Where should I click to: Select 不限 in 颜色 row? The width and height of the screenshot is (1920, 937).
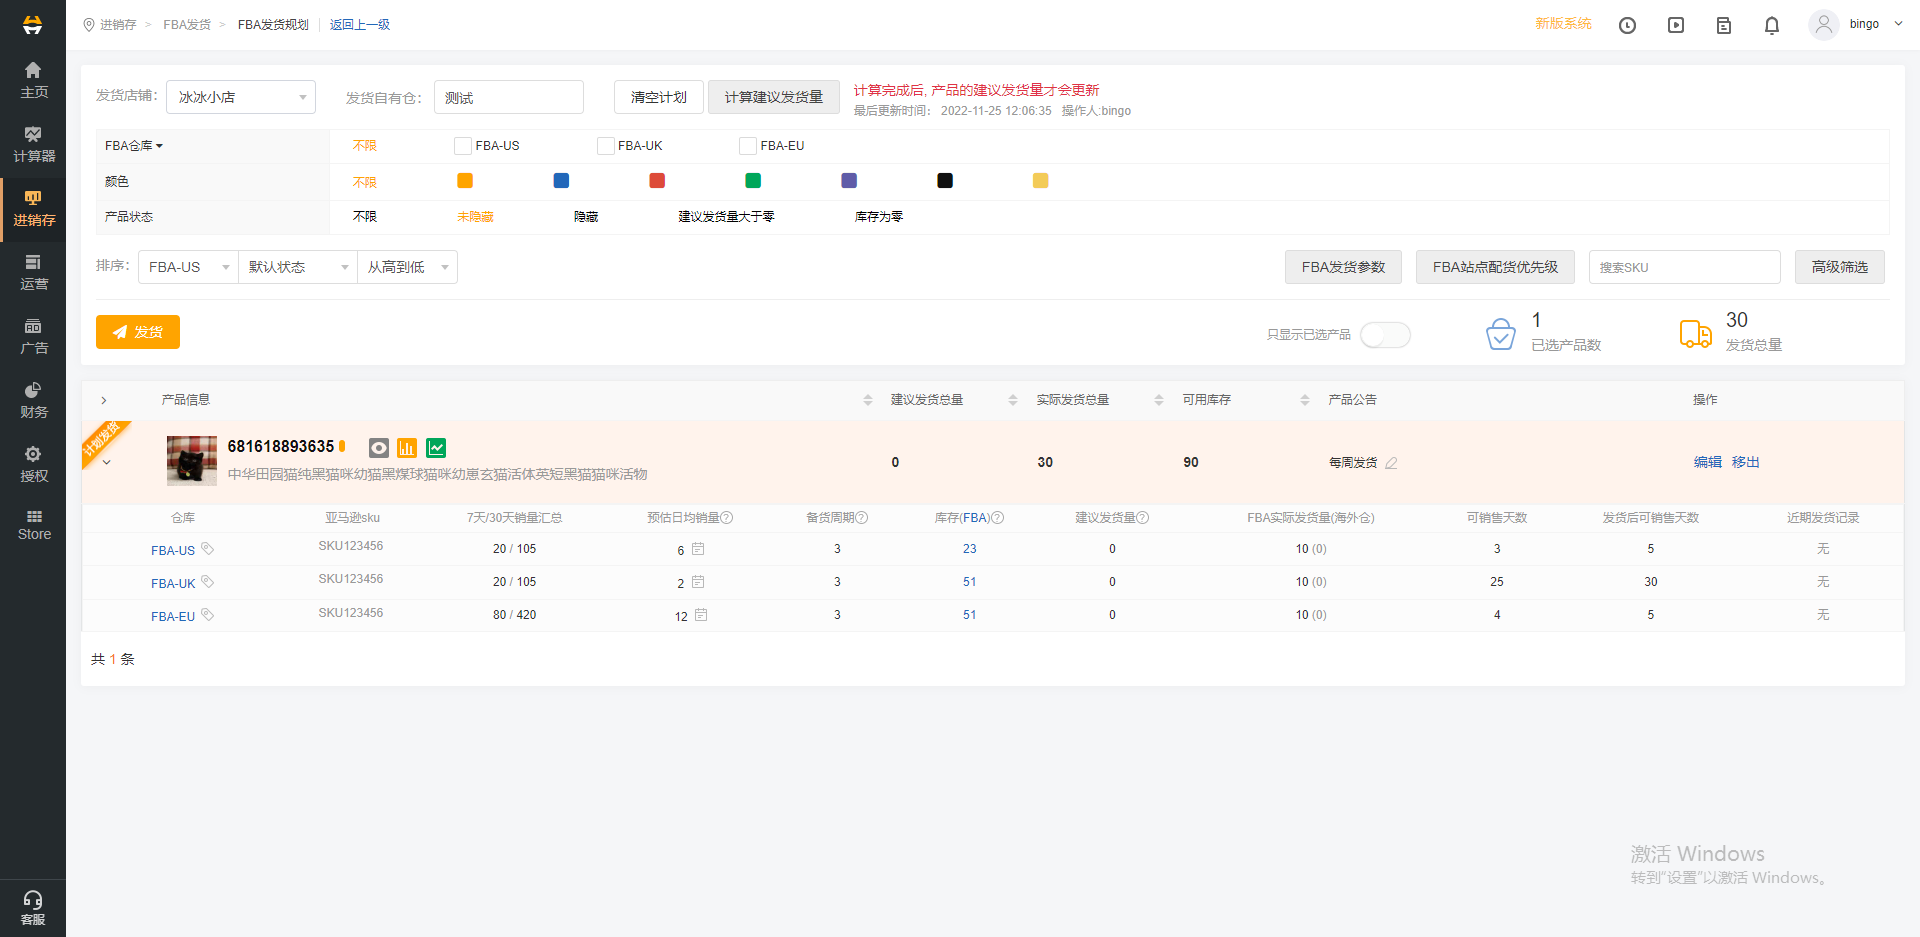(365, 182)
